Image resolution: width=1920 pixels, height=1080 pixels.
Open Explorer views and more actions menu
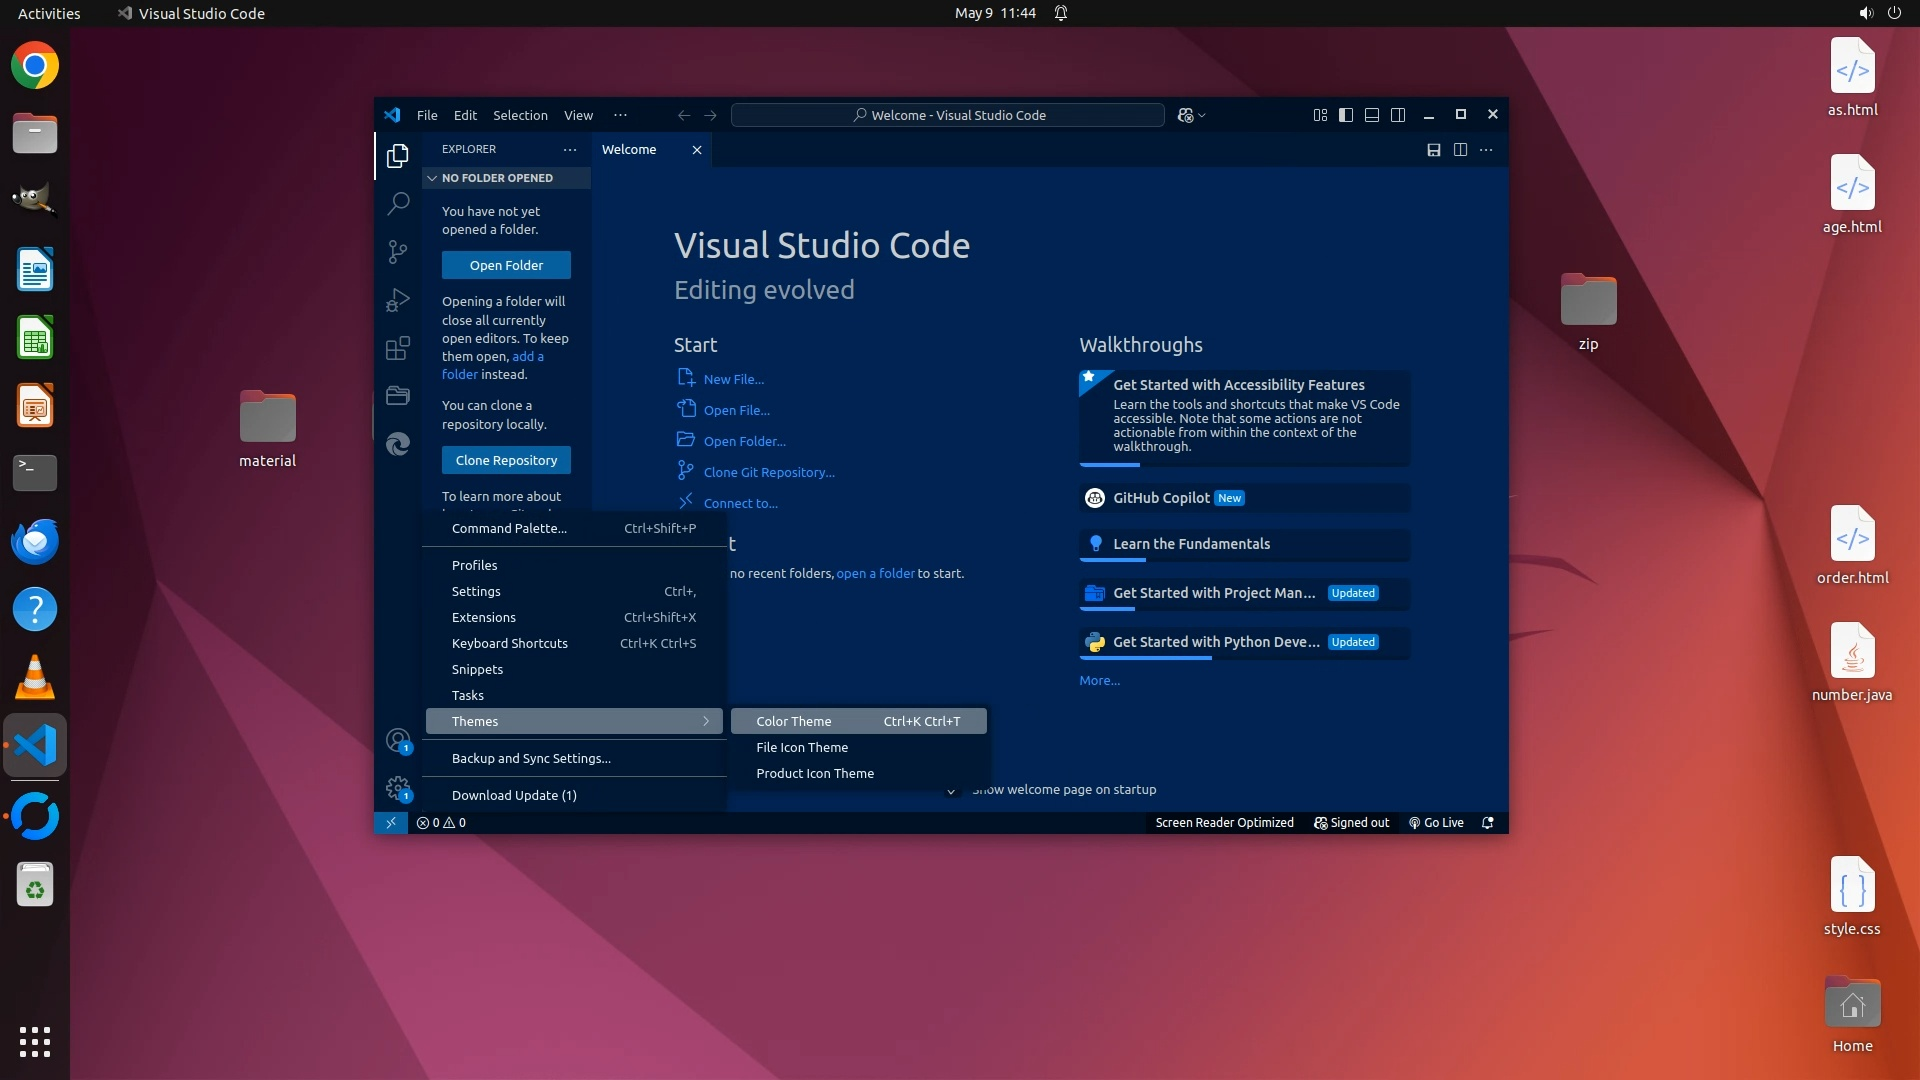570,149
